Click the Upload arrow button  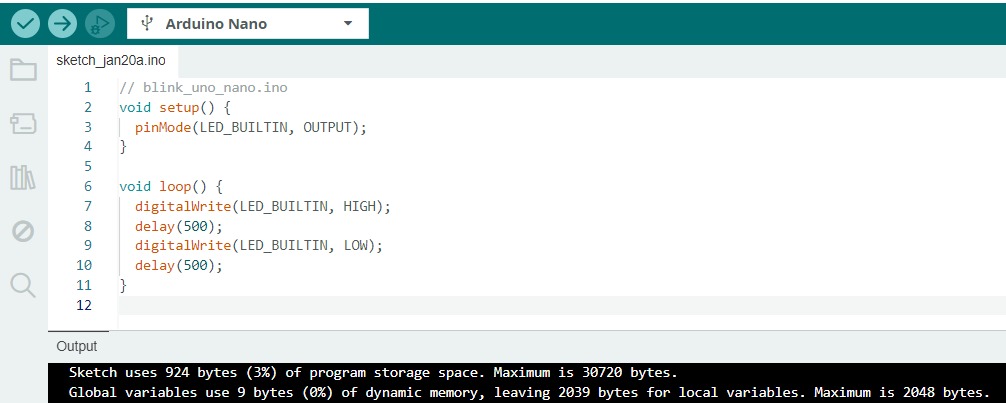pos(62,24)
